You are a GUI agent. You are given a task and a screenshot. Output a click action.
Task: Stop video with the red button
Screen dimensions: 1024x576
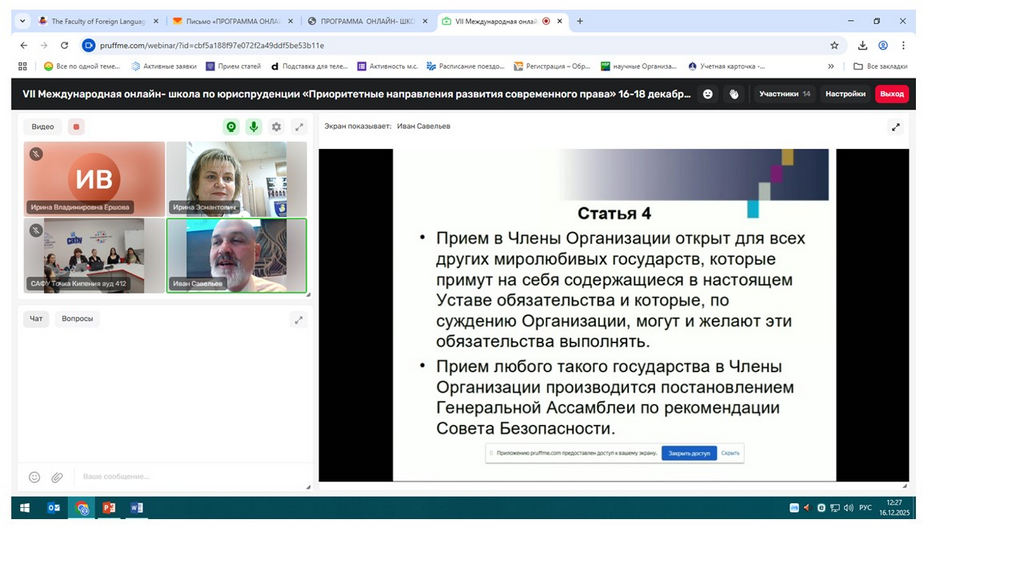point(77,127)
